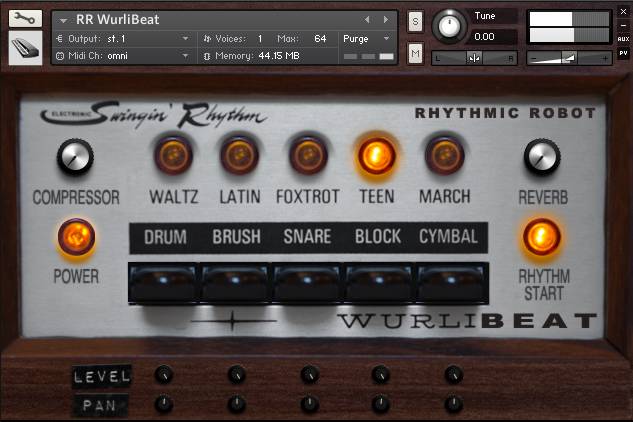
Task: Open the wrench edit instrument icon
Action: pyautogui.click(x=25, y=18)
